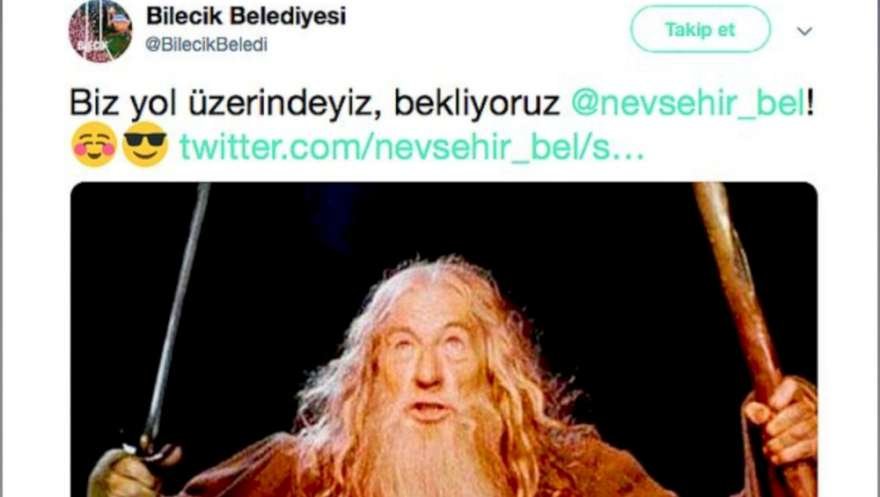Screen dimensions: 880x497
Task: Click the blushing smiley emoji
Action: coord(94,145)
